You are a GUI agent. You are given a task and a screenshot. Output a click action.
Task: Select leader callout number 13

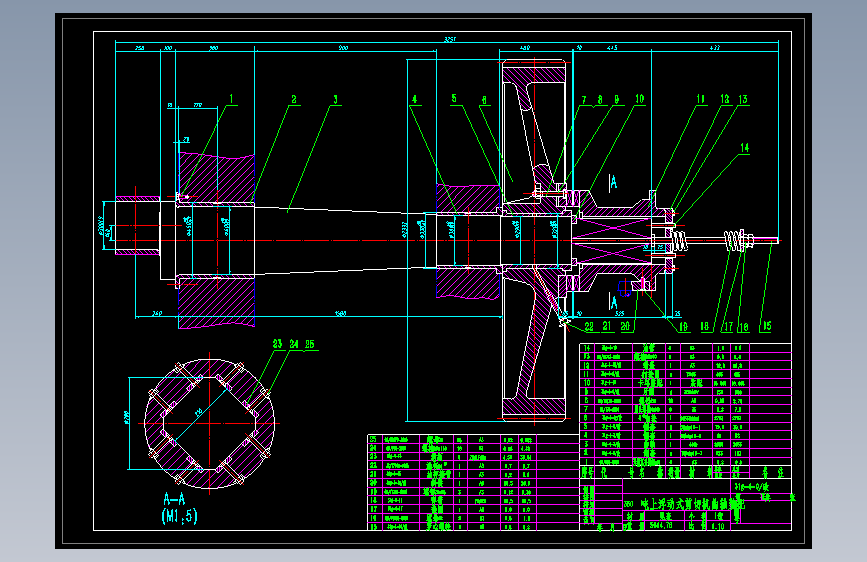click(x=743, y=99)
